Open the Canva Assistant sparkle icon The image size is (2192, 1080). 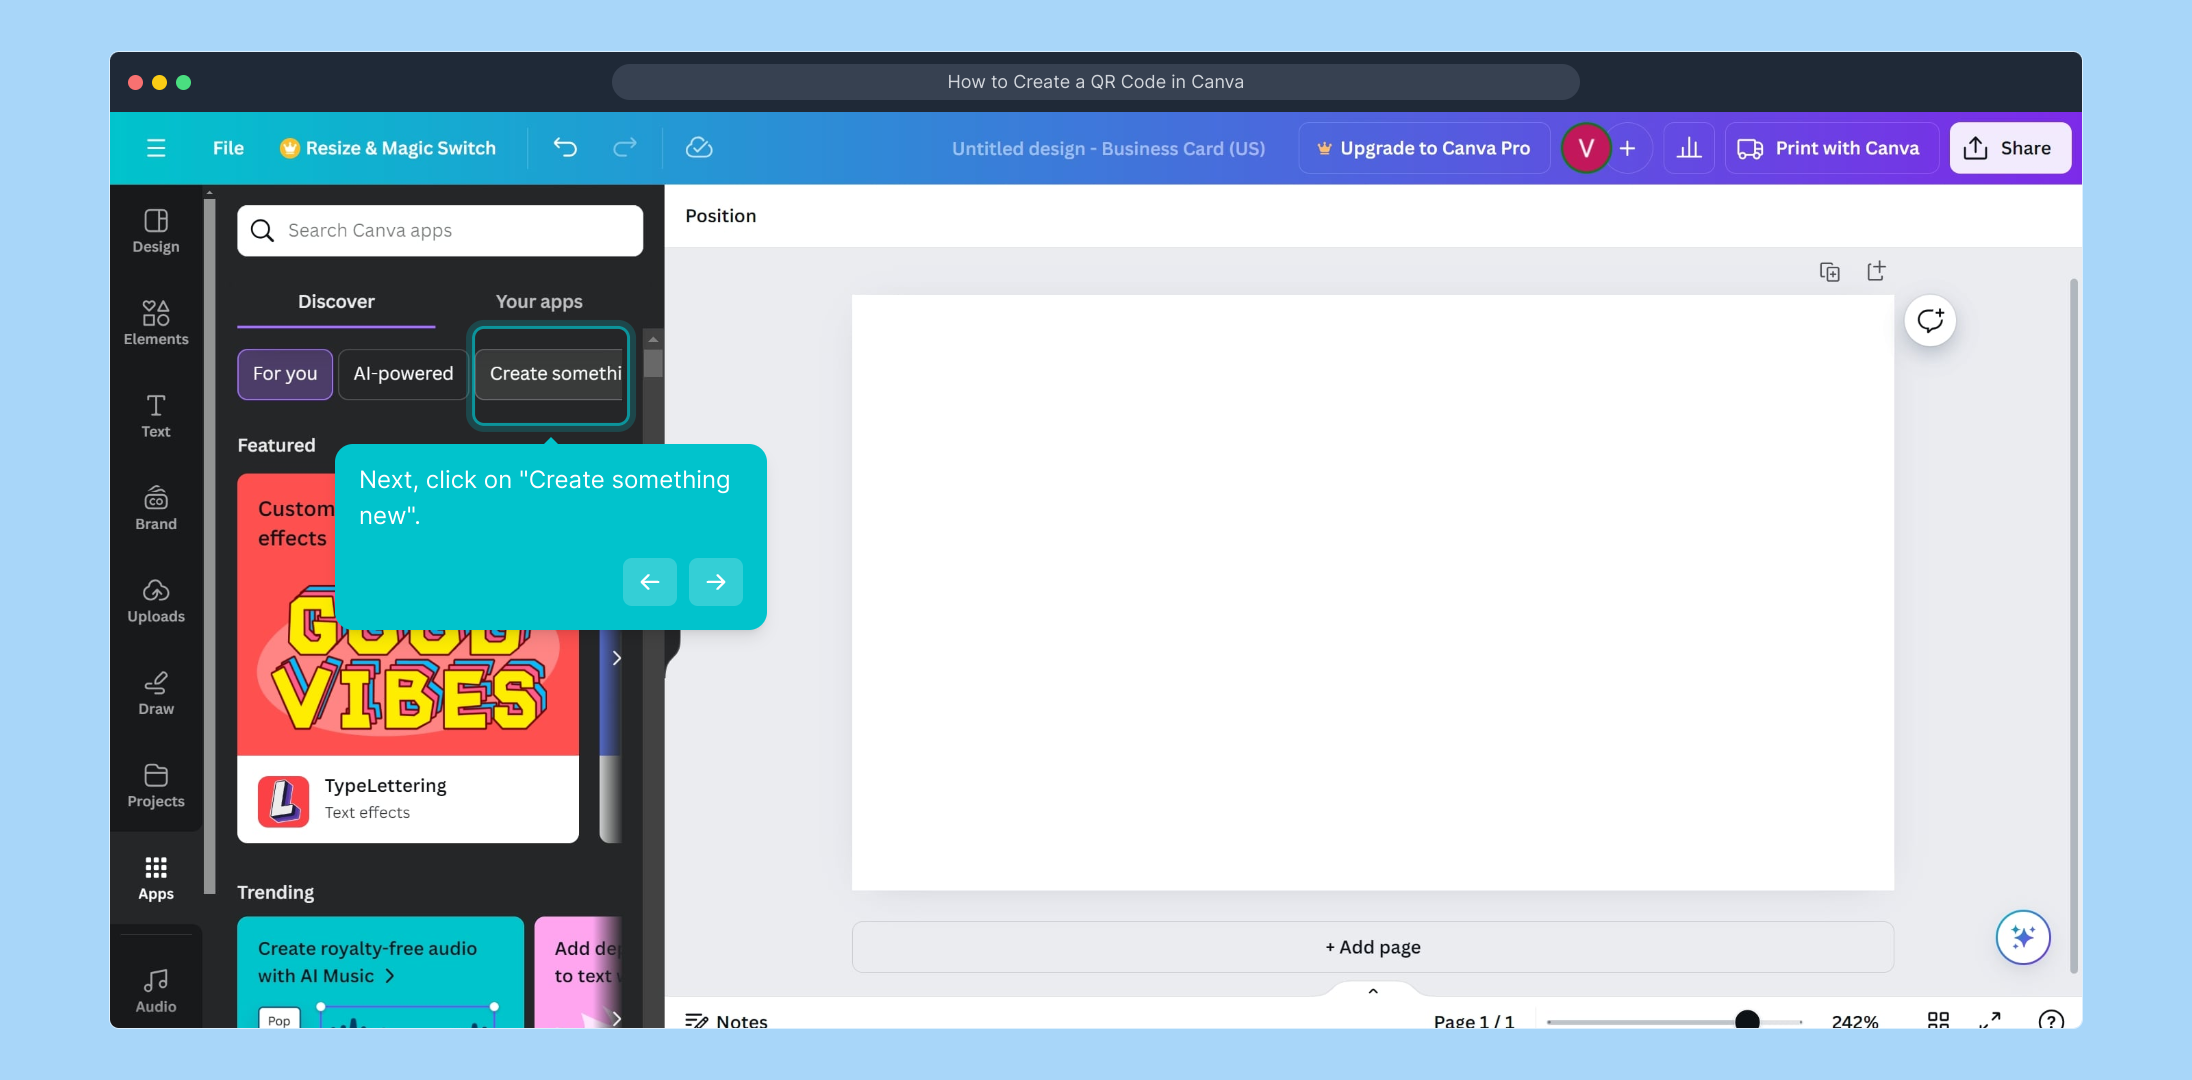pyautogui.click(x=2023, y=937)
